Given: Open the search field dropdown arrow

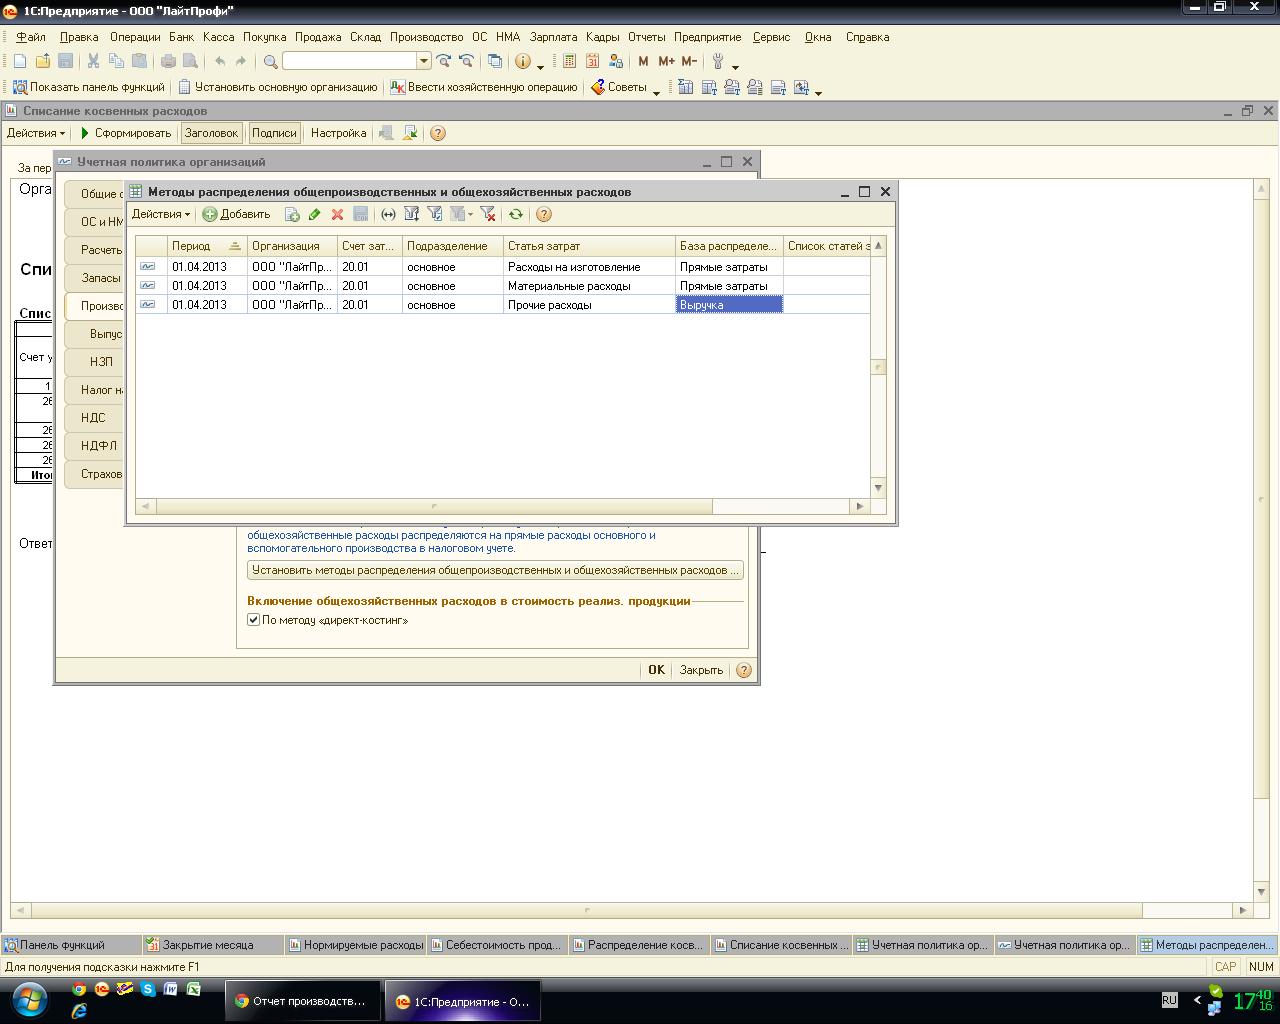Looking at the screenshot, I should (424, 61).
